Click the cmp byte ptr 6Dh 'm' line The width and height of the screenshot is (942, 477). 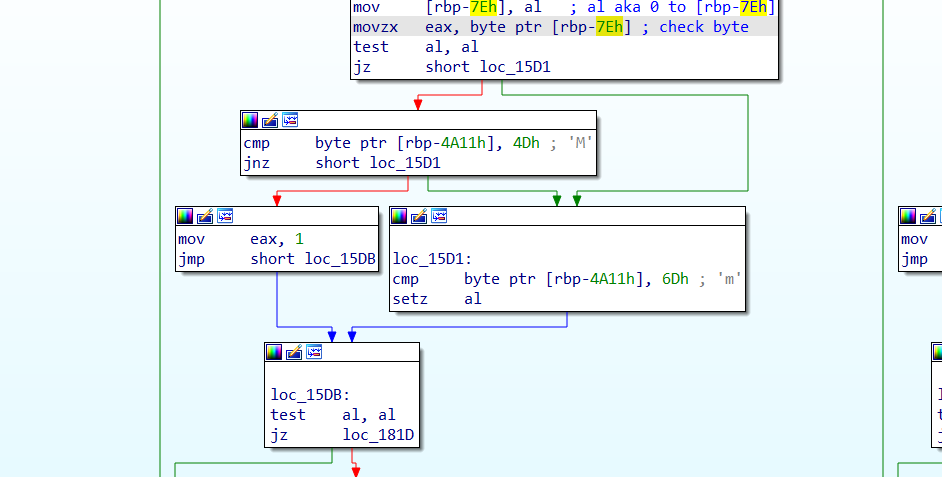pyautogui.click(x=567, y=279)
